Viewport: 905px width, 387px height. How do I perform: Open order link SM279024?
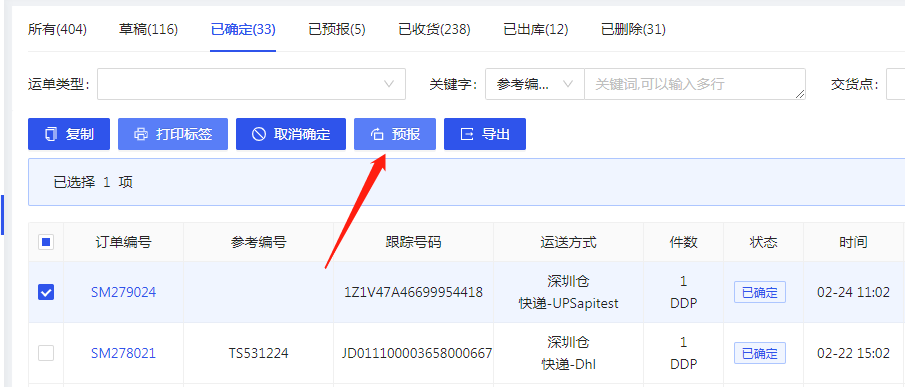click(124, 292)
